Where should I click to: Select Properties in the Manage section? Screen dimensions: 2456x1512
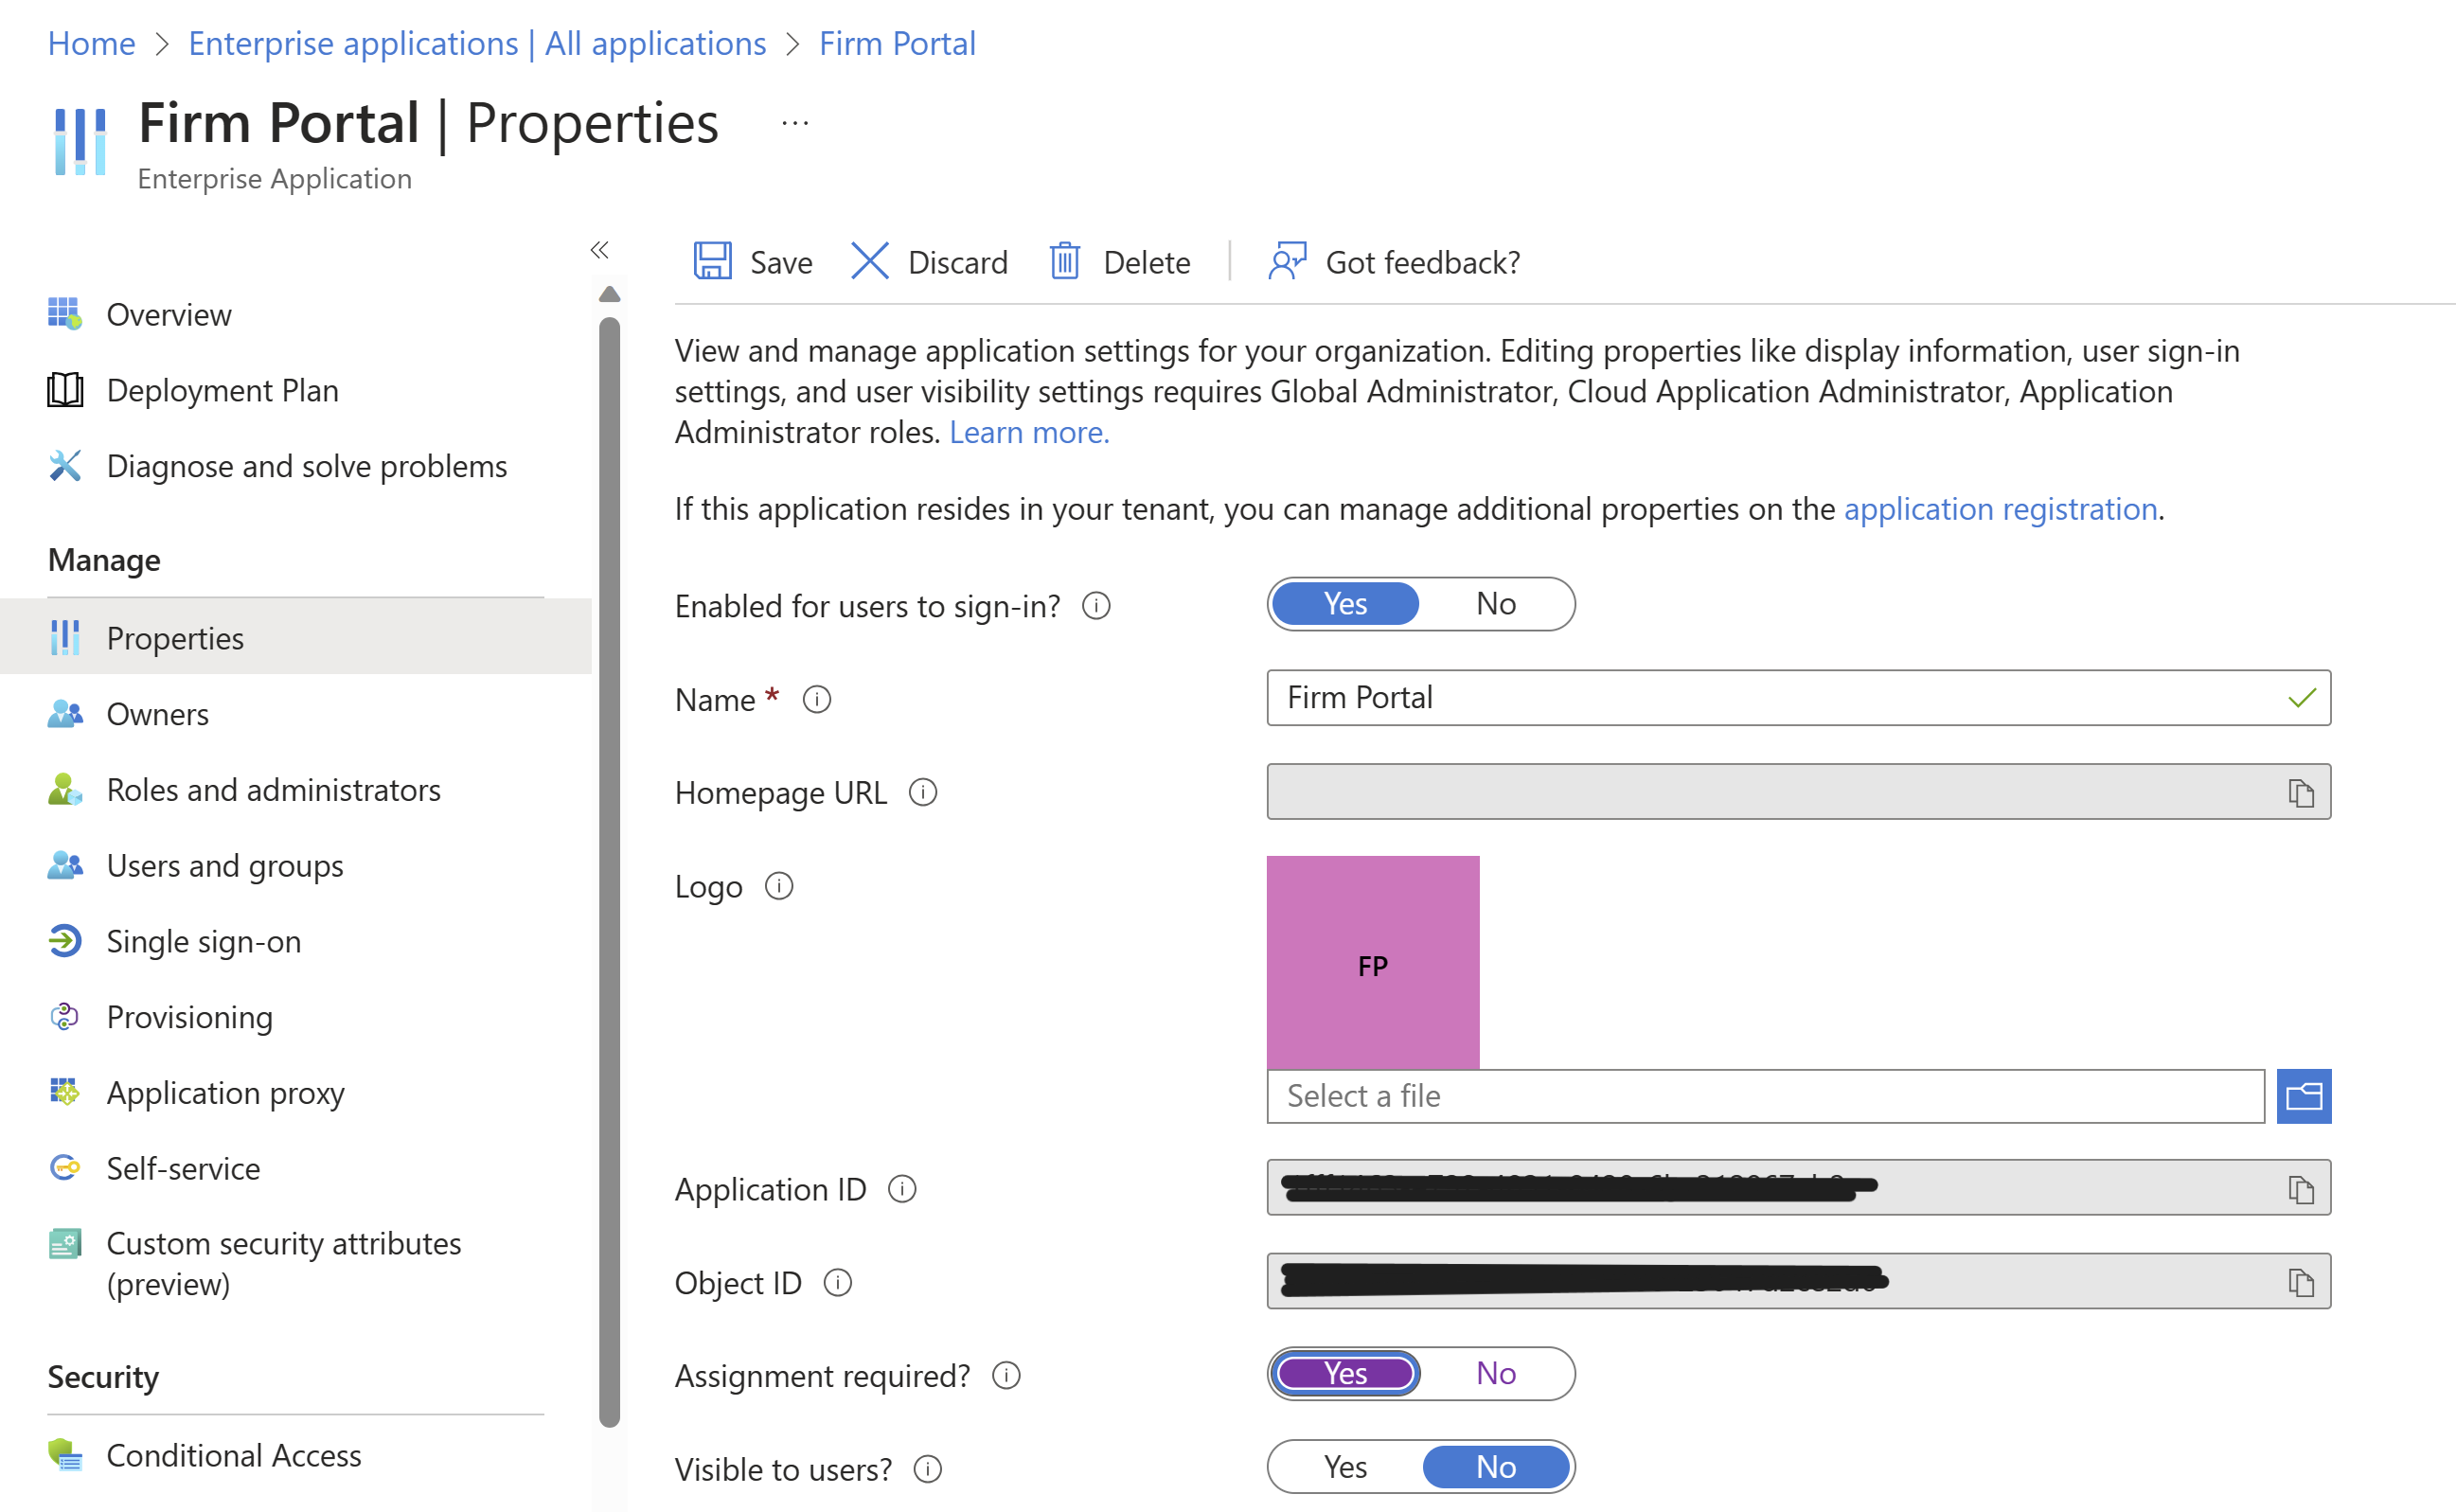[x=296, y=638]
